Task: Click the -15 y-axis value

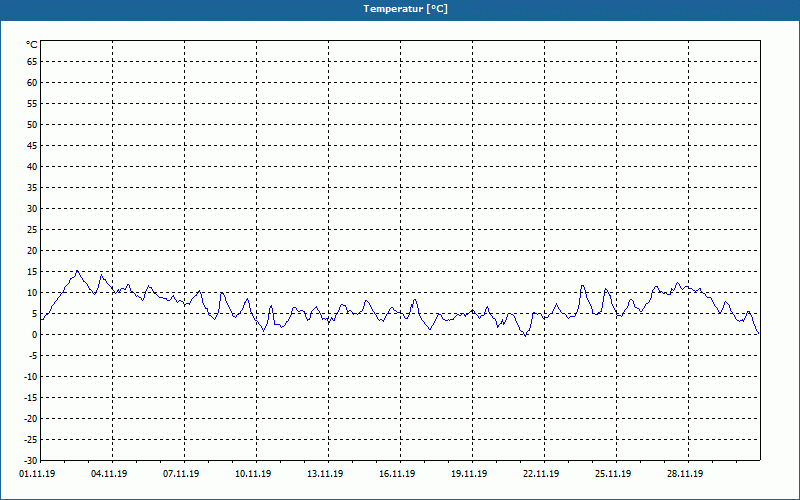Action: coord(31,397)
